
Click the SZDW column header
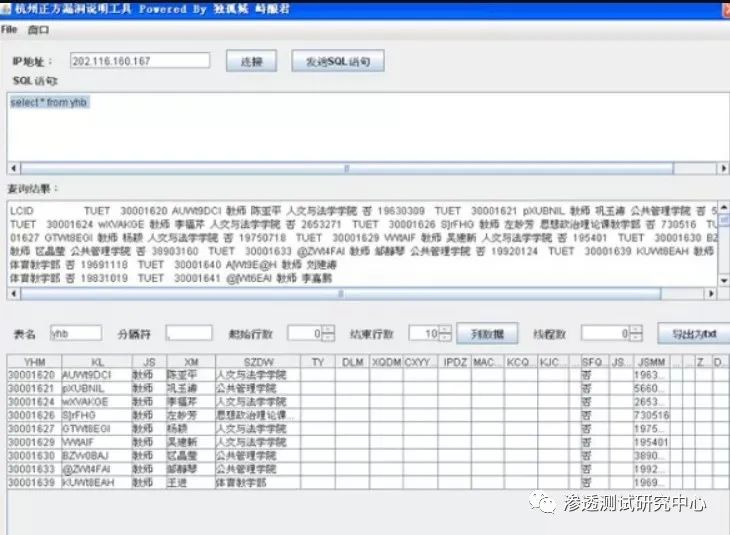tap(258, 362)
